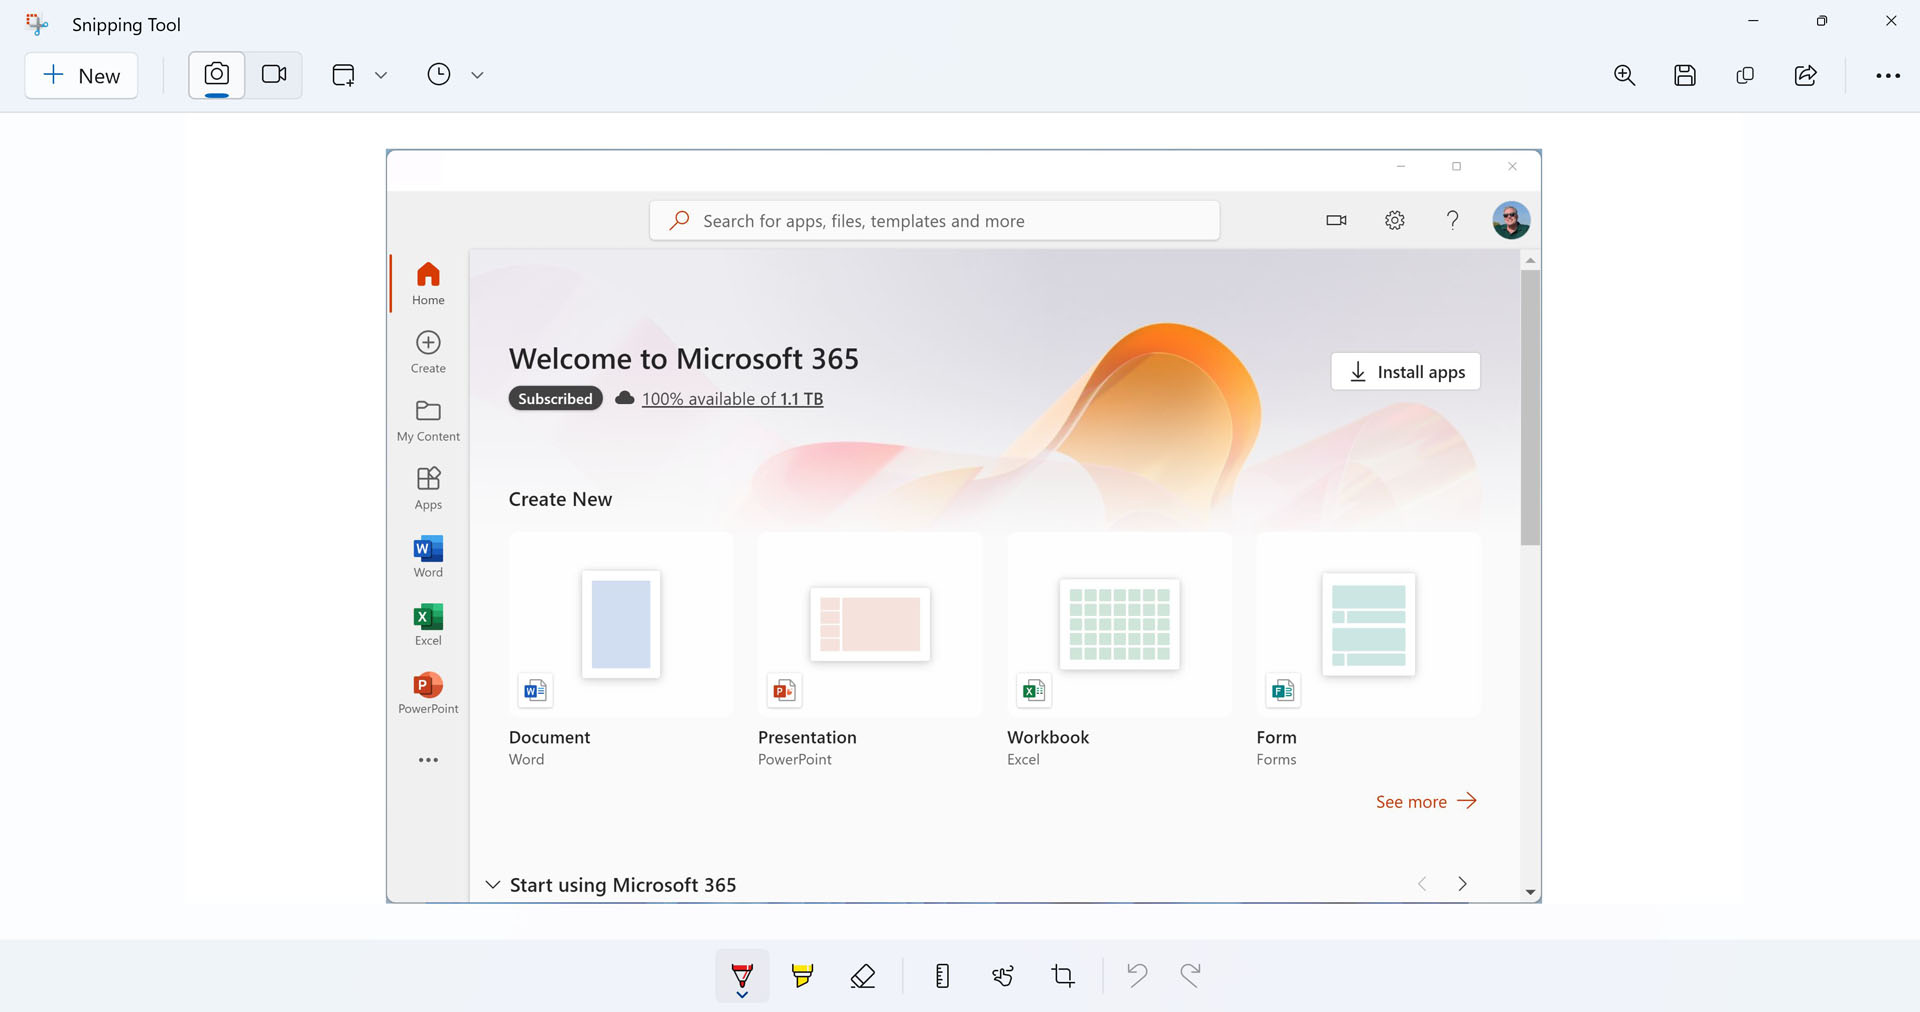The height and width of the screenshot is (1012, 1920).
Task: Choose the eraser tool
Action: (863, 975)
